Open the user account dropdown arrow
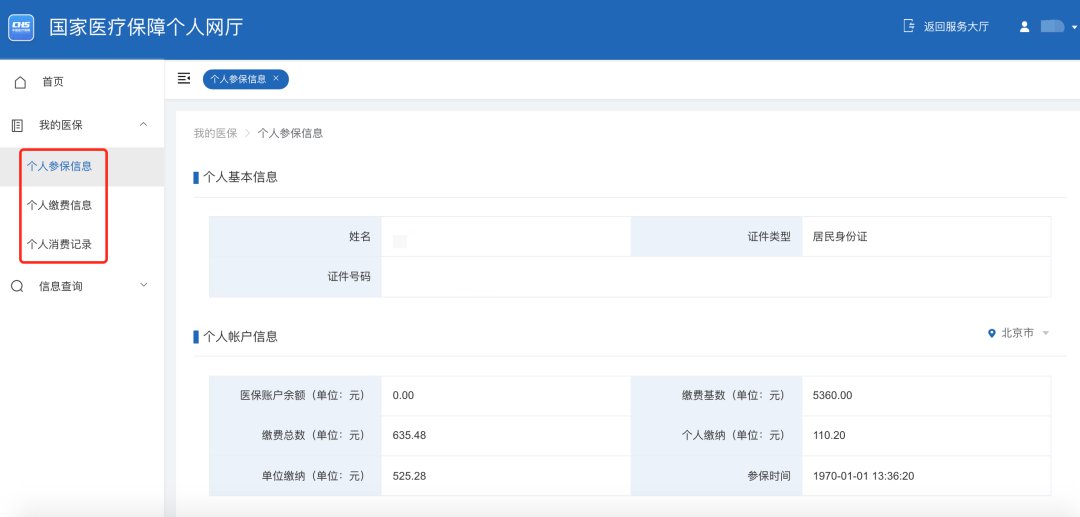 1074,28
